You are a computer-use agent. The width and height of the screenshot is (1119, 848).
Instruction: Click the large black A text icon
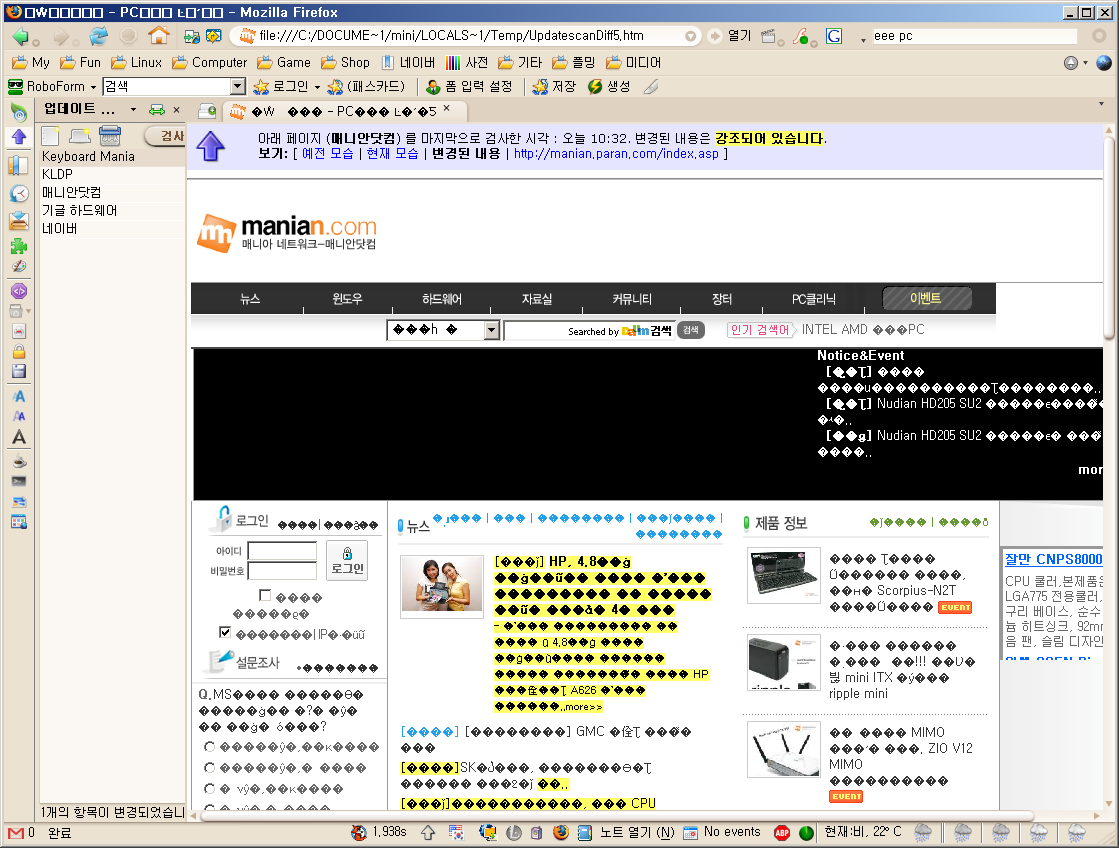[x=19, y=437]
